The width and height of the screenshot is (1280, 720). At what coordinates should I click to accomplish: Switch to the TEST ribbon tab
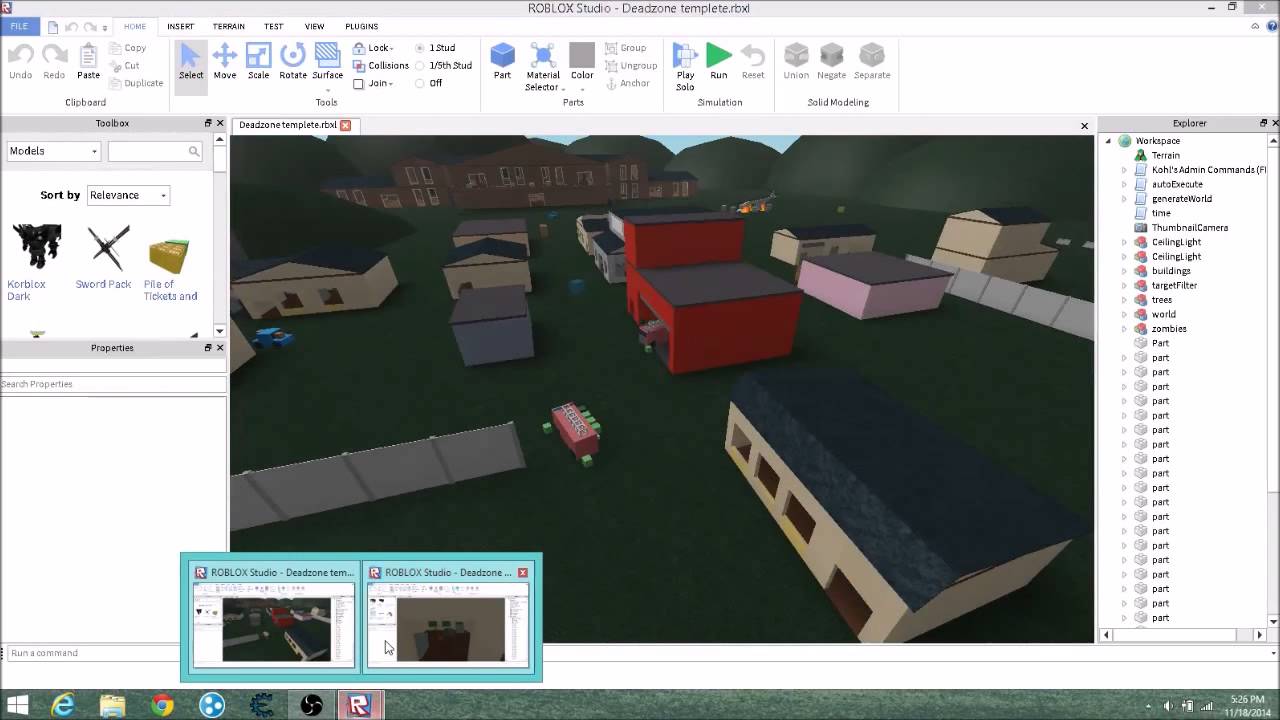[x=273, y=26]
